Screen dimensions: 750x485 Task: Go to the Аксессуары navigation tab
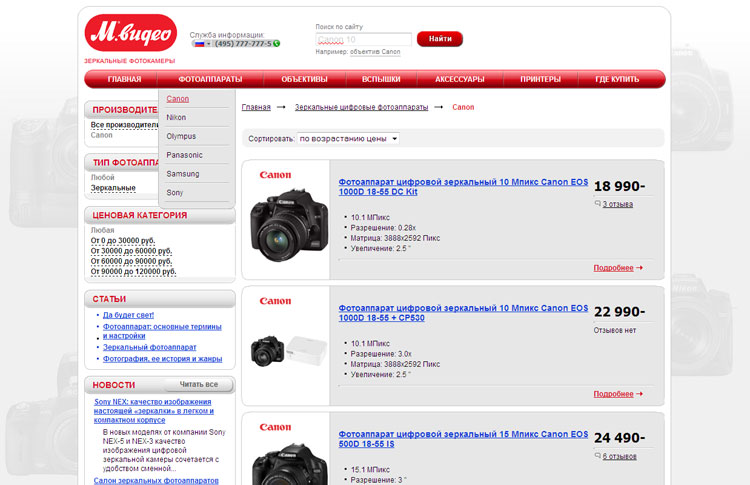coord(459,79)
